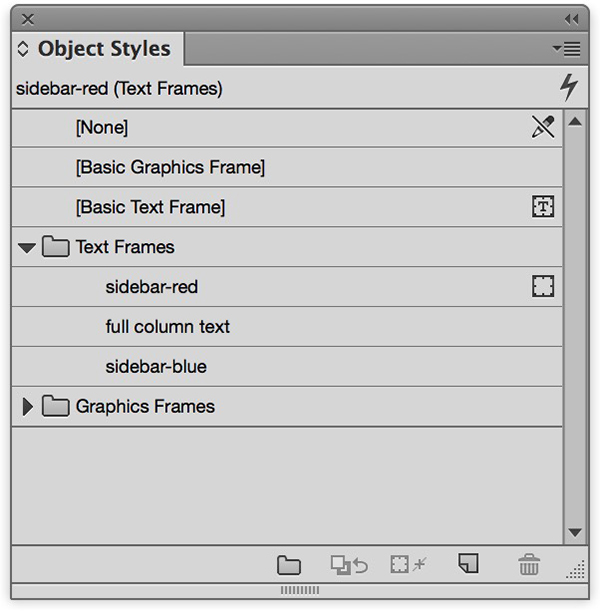Viewport: 600px width, 614px height.
Task: Collapse the Text Frames style group
Action: [27, 247]
